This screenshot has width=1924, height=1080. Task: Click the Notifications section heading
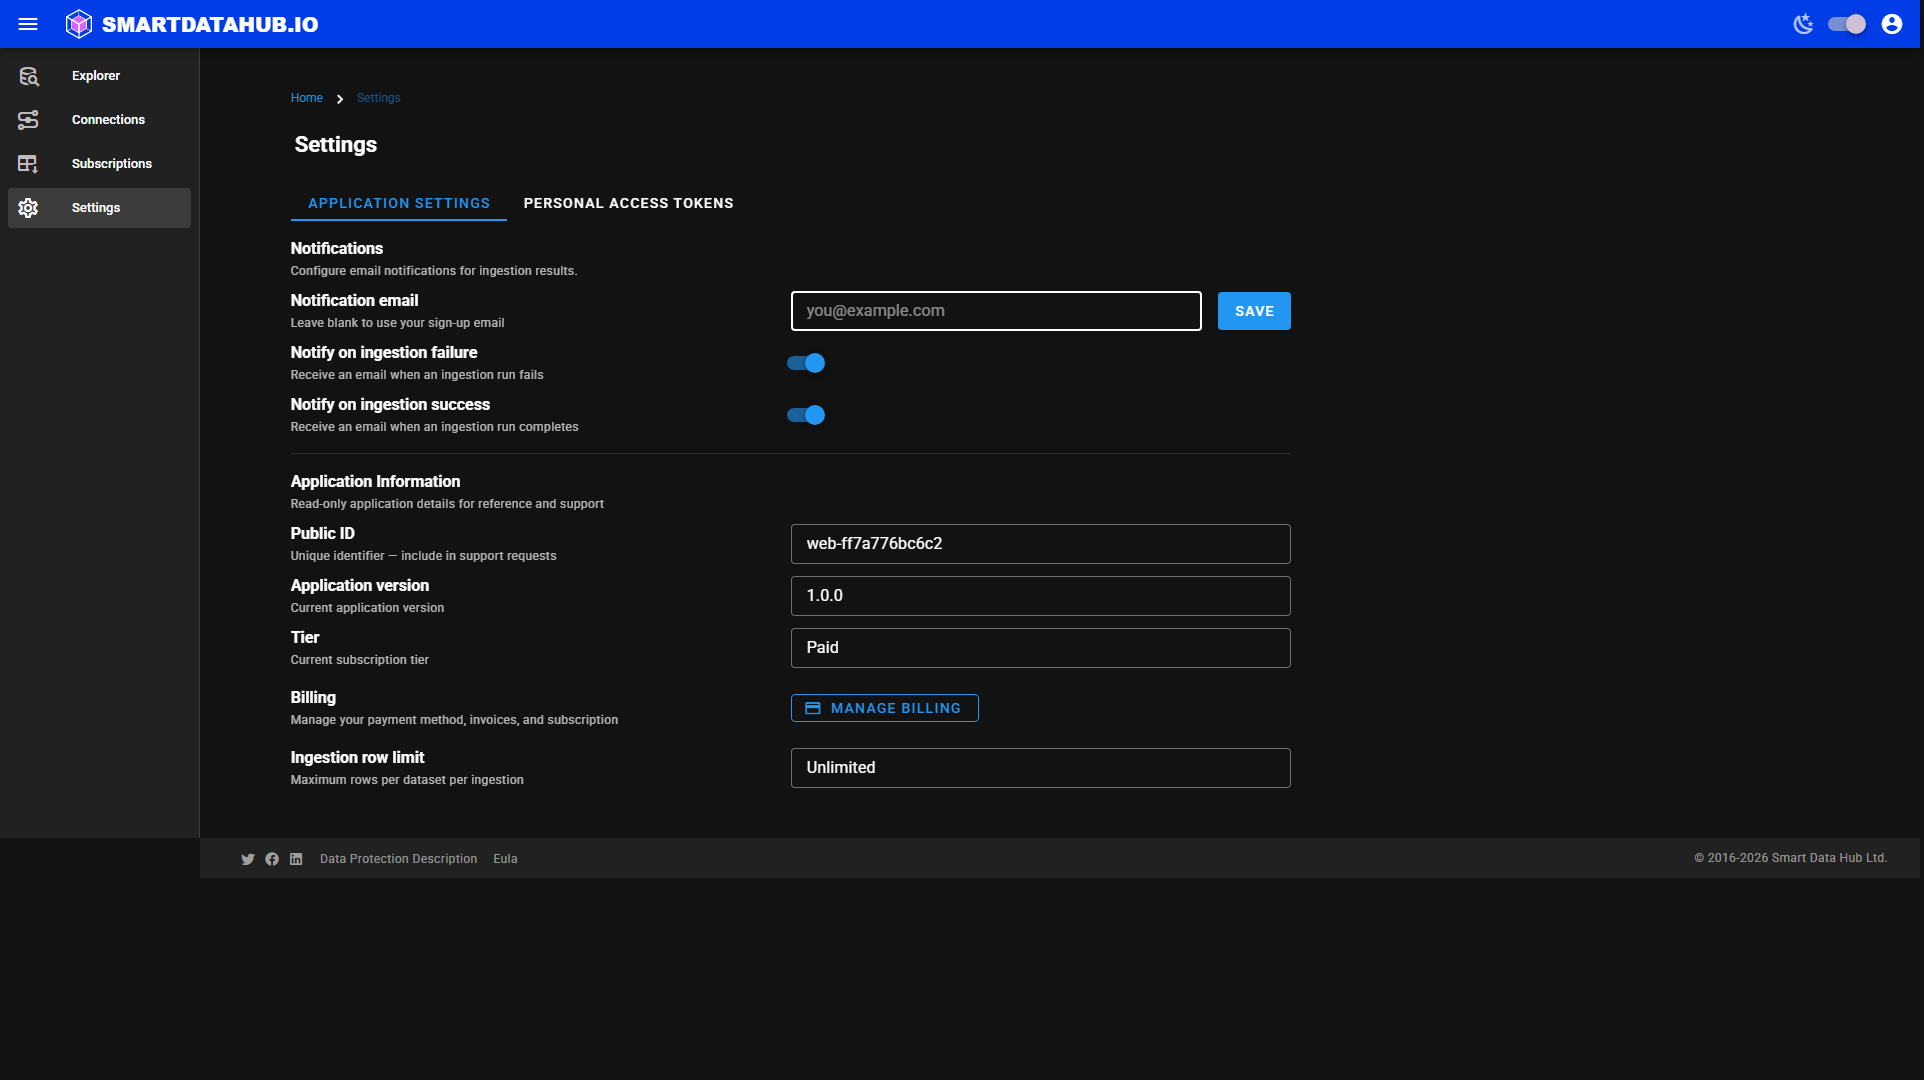pyautogui.click(x=337, y=248)
